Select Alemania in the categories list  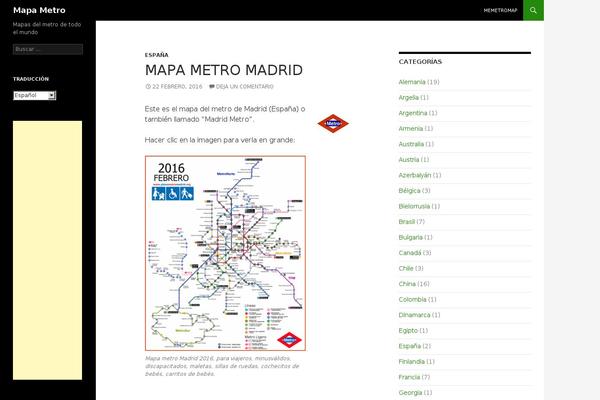(x=411, y=81)
